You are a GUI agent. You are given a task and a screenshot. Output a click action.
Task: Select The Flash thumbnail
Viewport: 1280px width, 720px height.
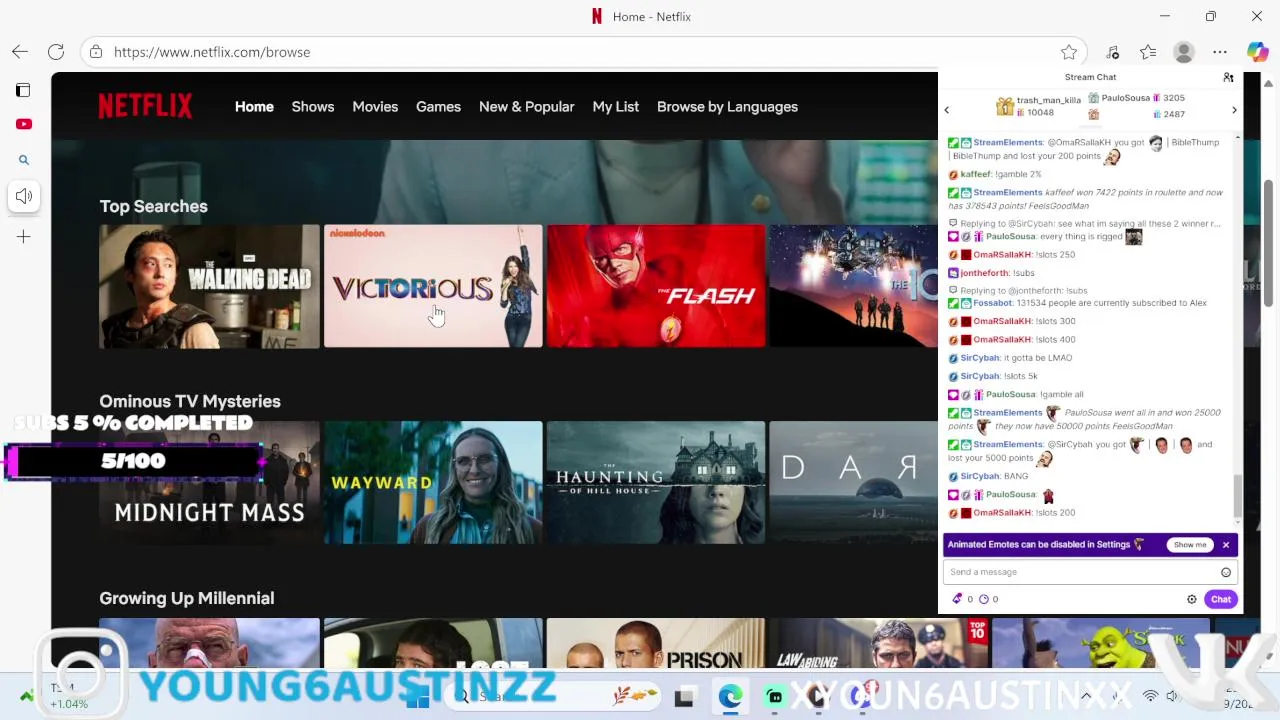(656, 286)
